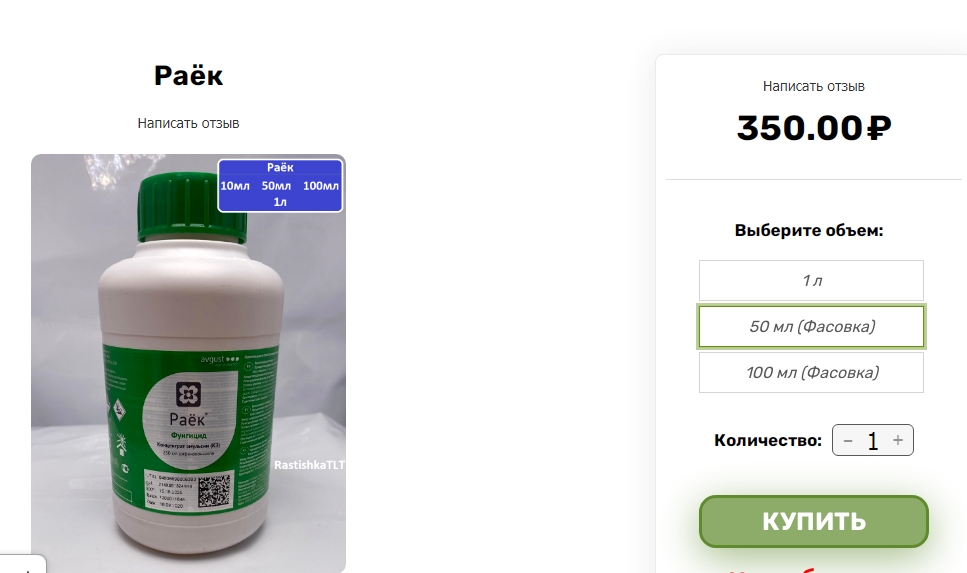
Task: Click Написать отзыв under product title
Action: (188, 123)
